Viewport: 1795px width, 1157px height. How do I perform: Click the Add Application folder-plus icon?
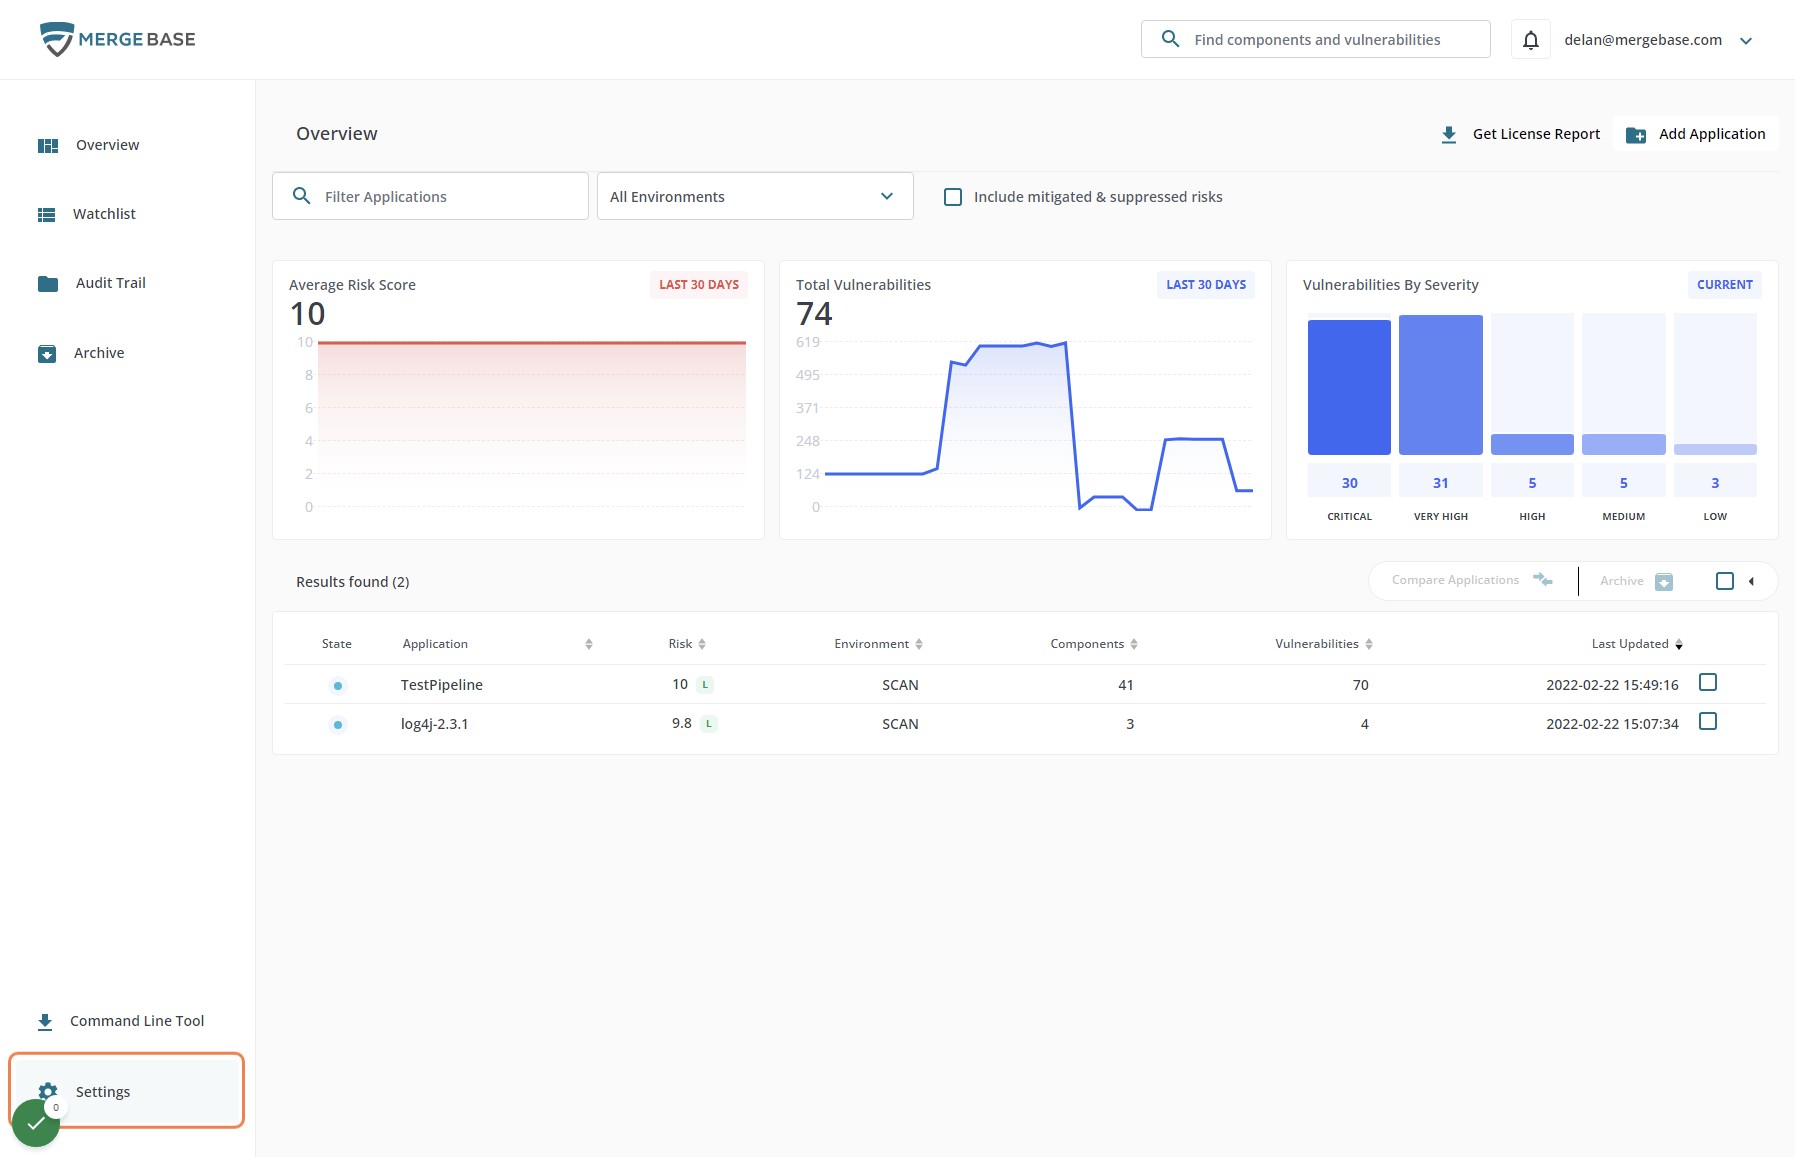pos(1636,134)
